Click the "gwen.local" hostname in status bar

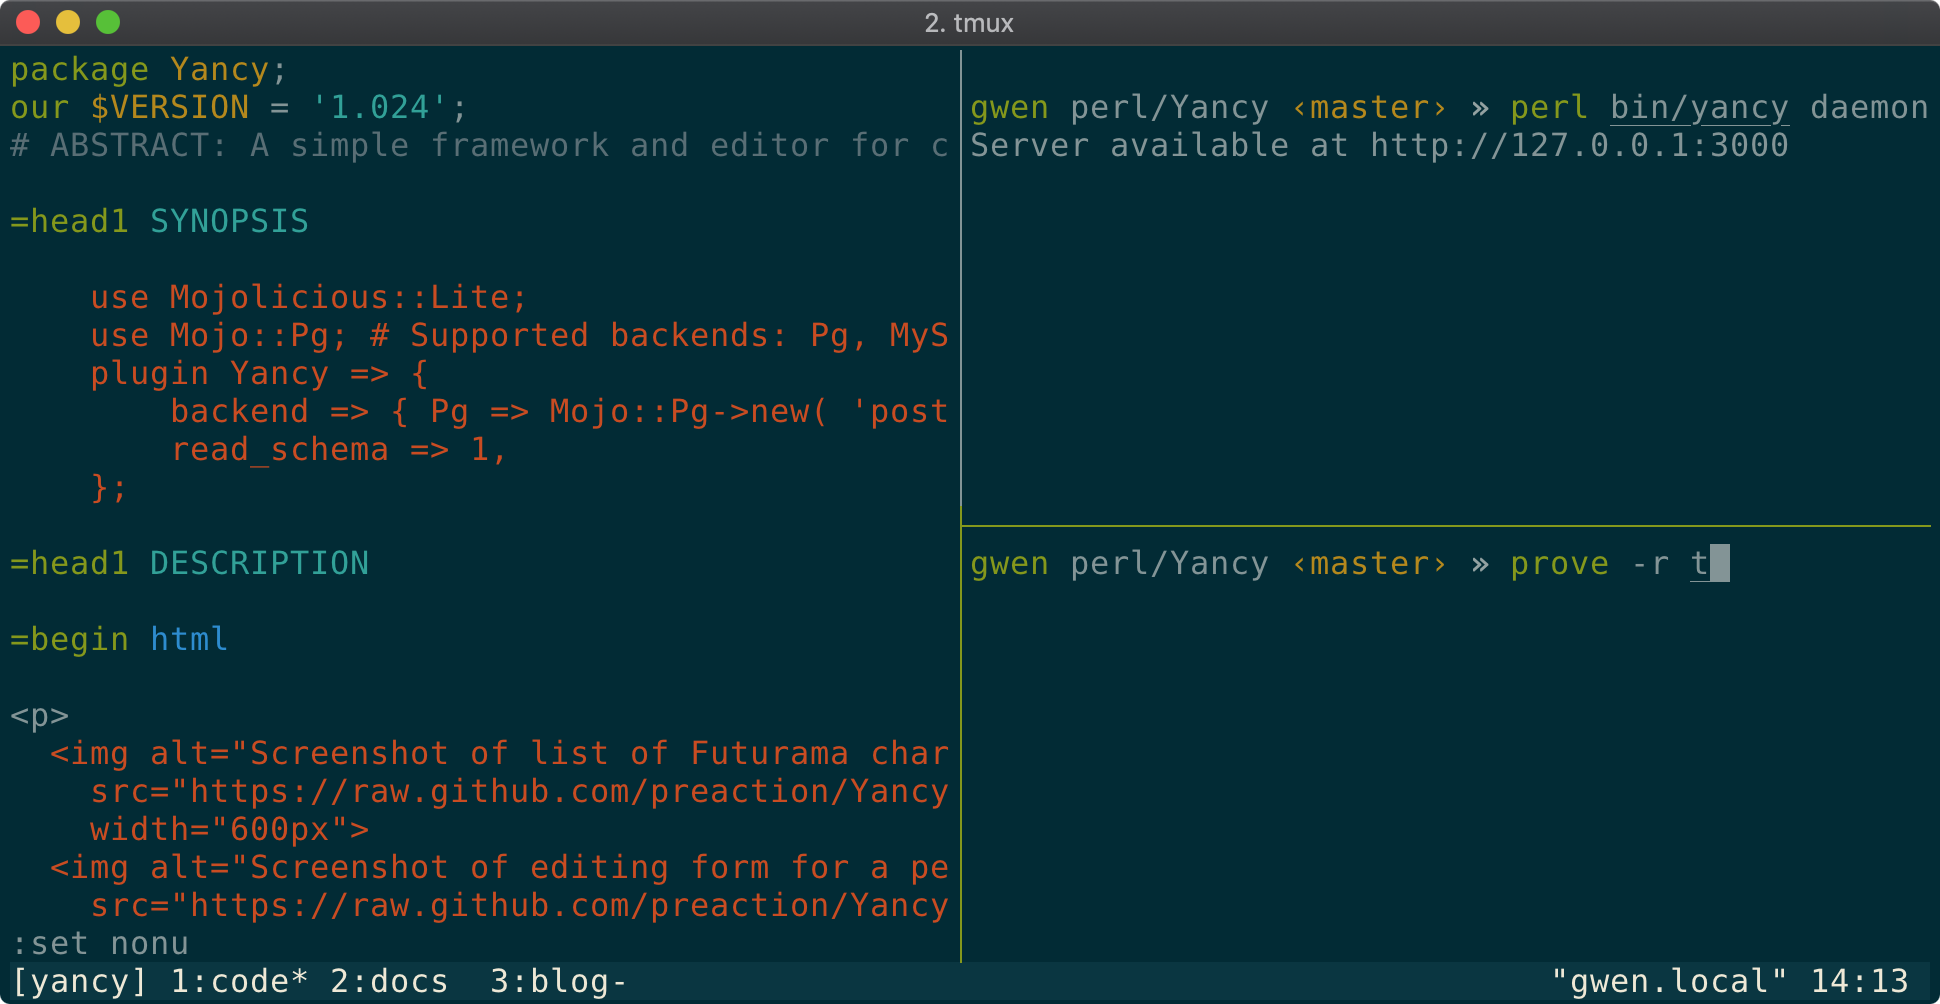point(1669,981)
